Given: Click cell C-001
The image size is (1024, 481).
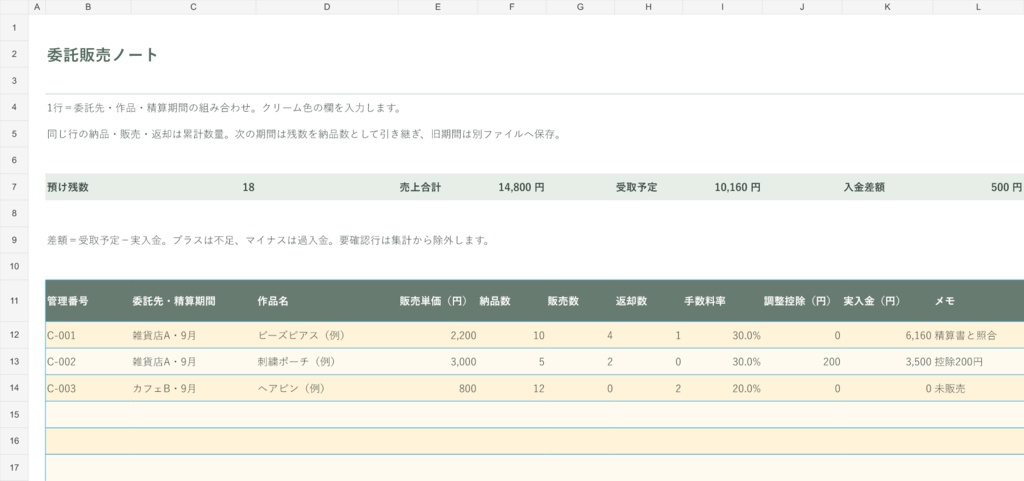Looking at the screenshot, I should (88, 335).
